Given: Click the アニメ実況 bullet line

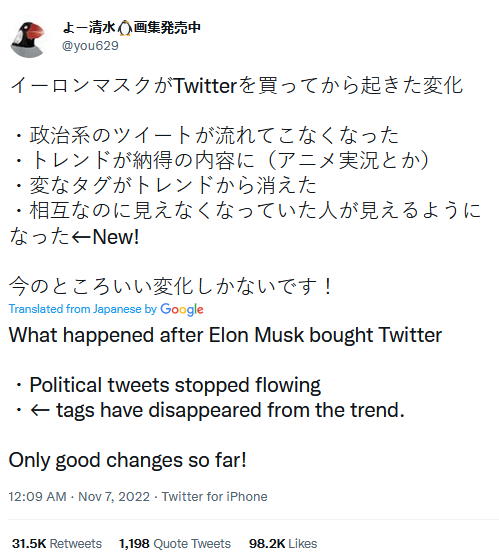Looking at the screenshot, I should 222,161.
